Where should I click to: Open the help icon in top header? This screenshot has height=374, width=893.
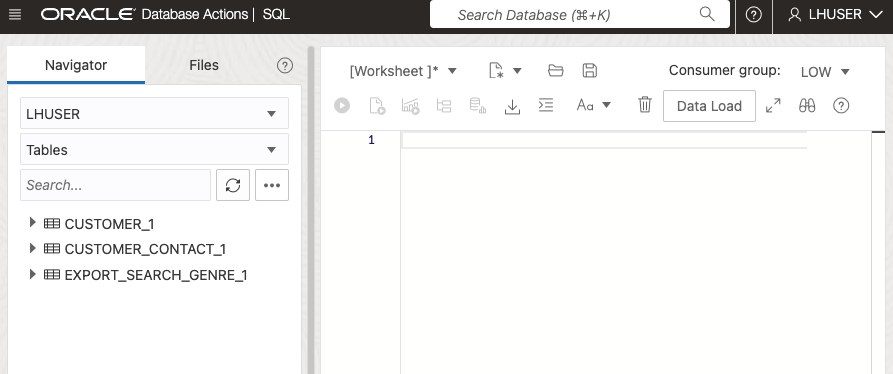click(x=753, y=15)
